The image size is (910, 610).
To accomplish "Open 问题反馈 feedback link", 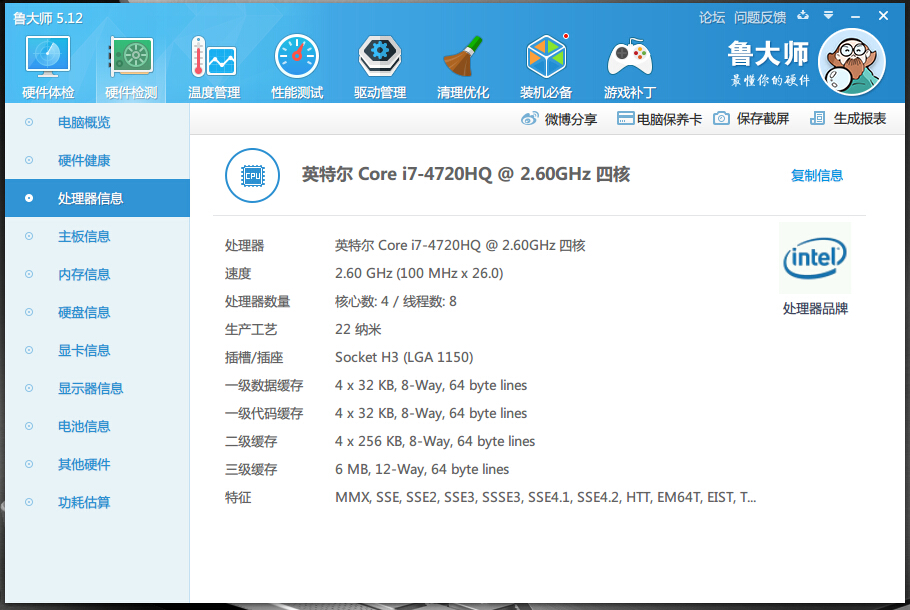I will 760,17.
